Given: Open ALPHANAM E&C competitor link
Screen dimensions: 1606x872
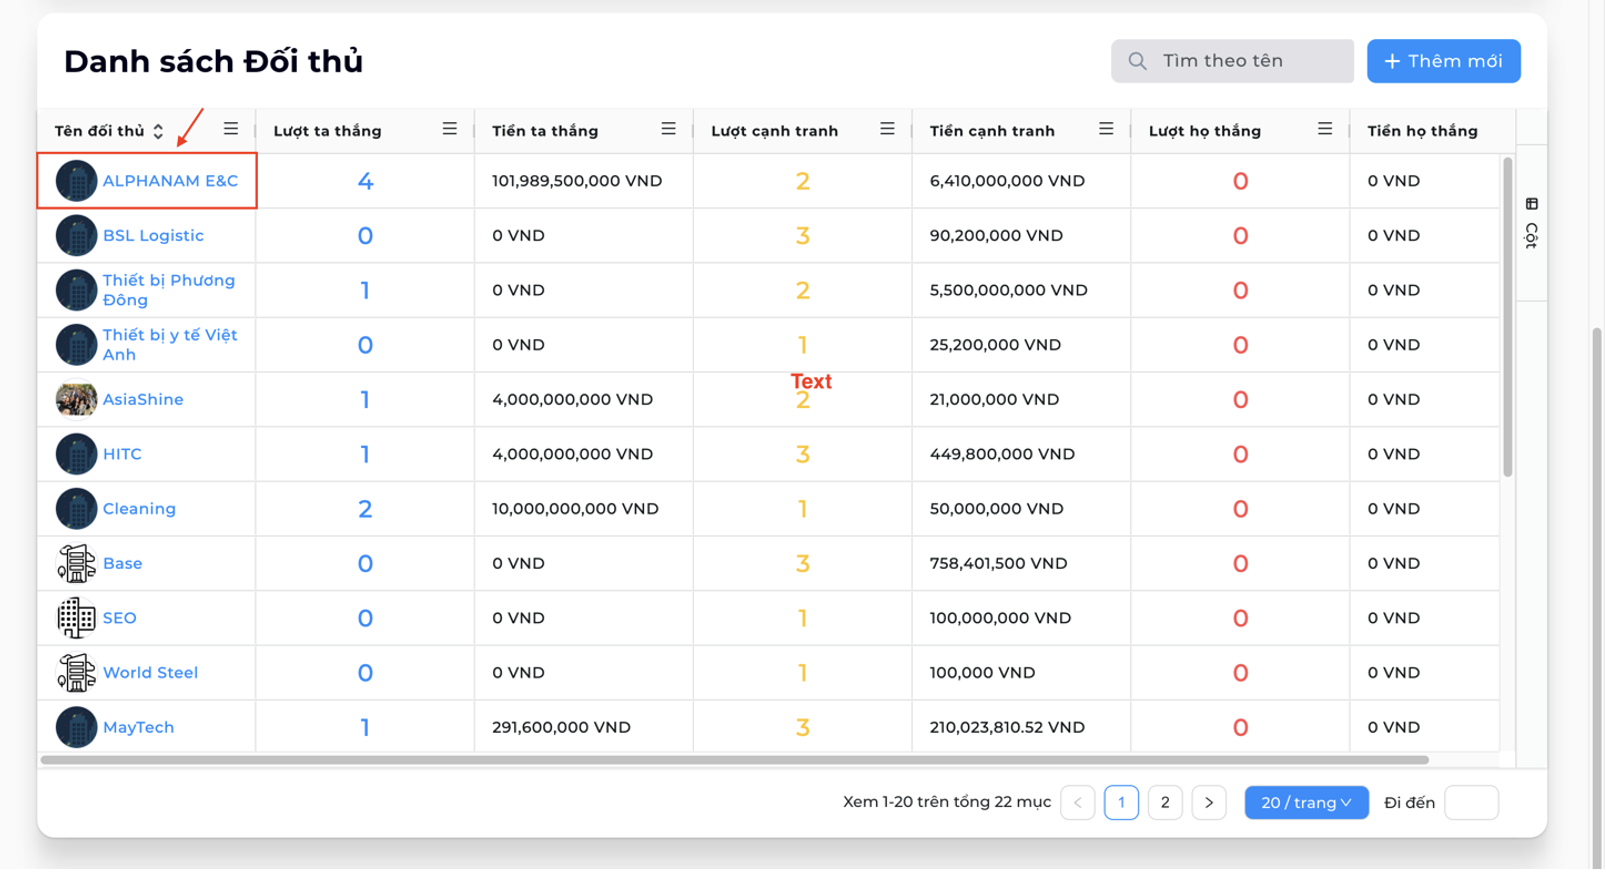Looking at the screenshot, I should [170, 181].
